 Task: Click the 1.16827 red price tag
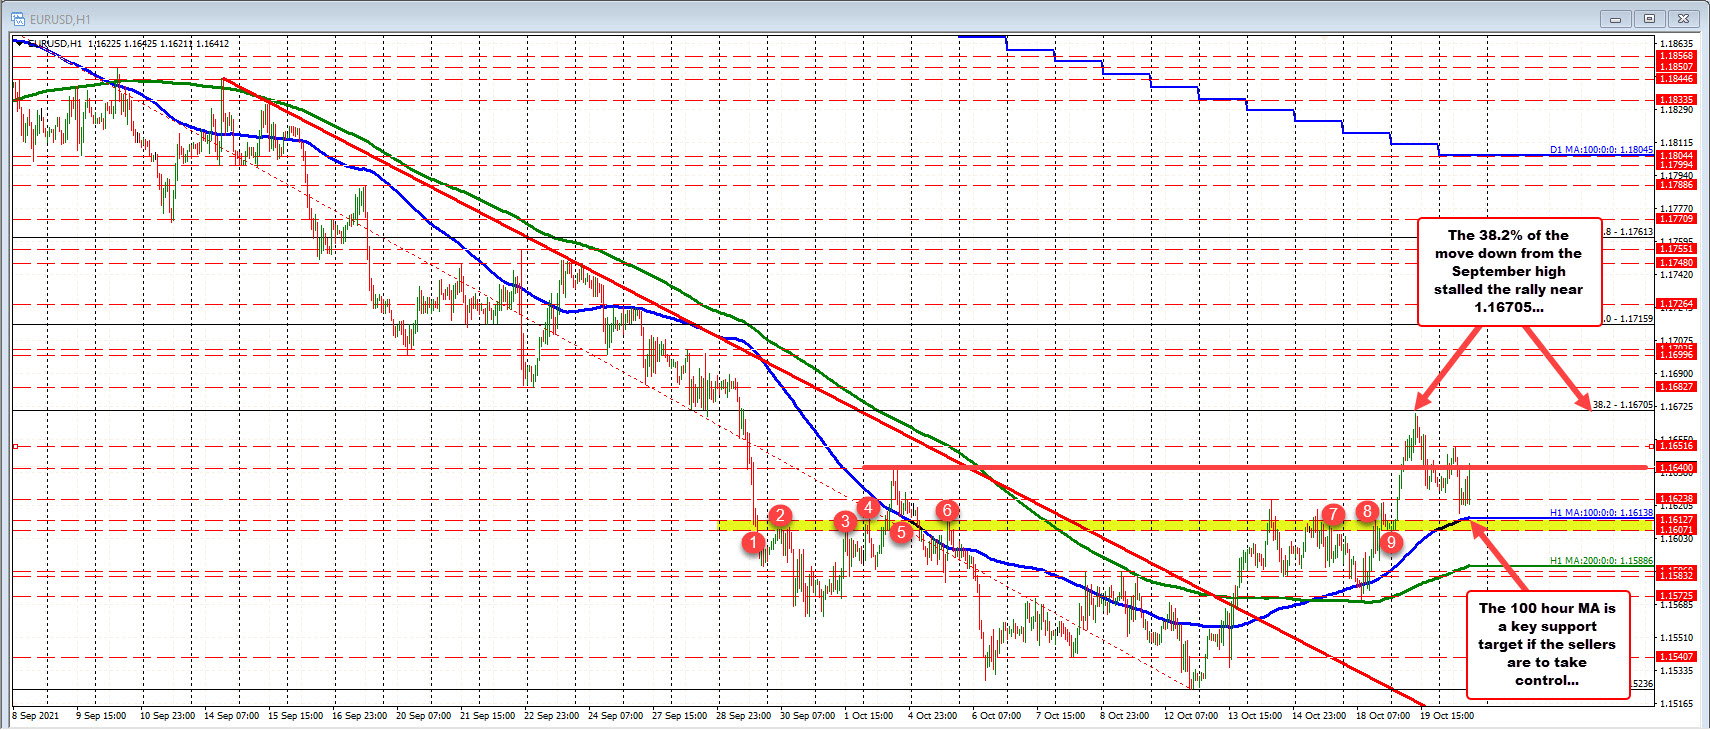[1676, 387]
